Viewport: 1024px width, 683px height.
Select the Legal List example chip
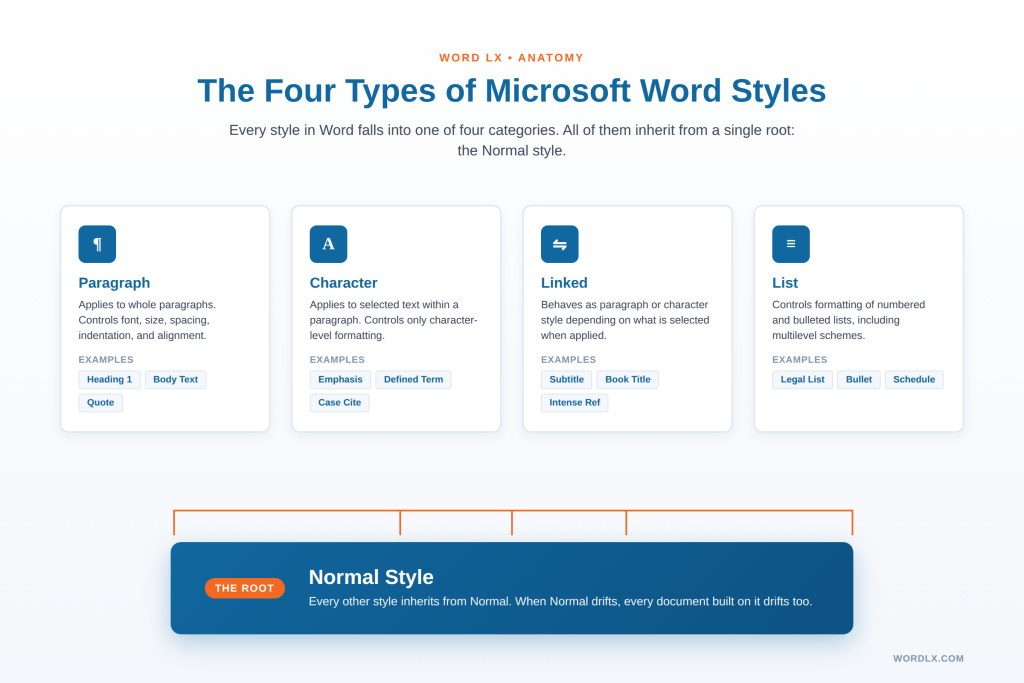802,379
